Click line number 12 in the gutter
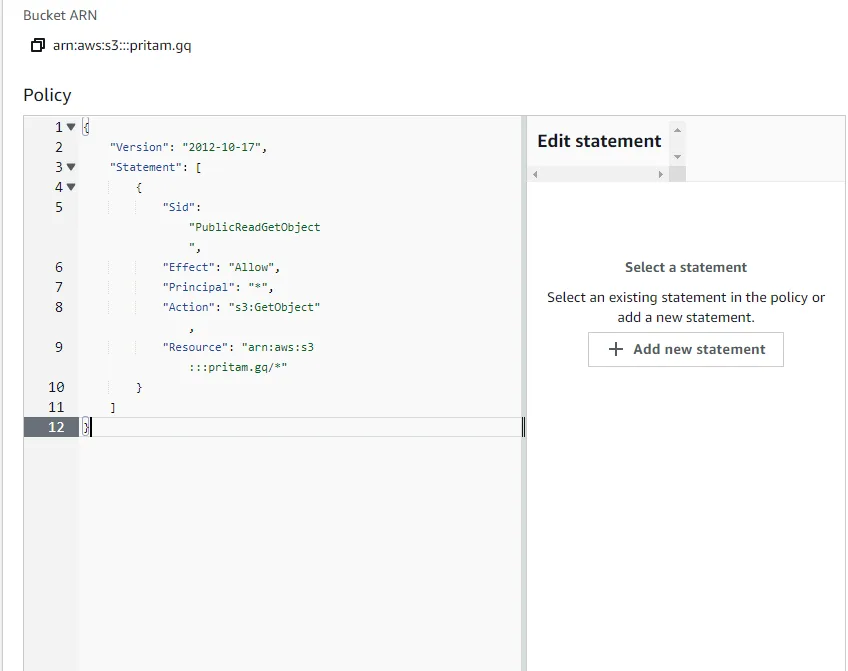 (56, 427)
